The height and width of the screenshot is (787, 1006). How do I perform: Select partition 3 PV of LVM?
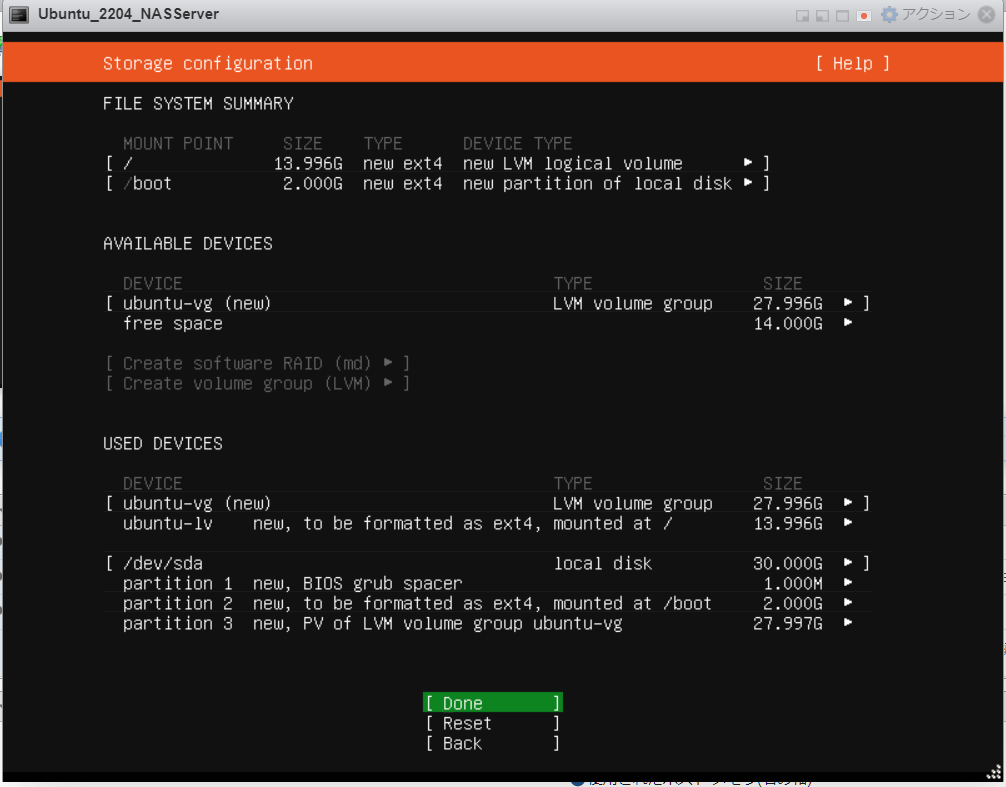click(x=487, y=623)
